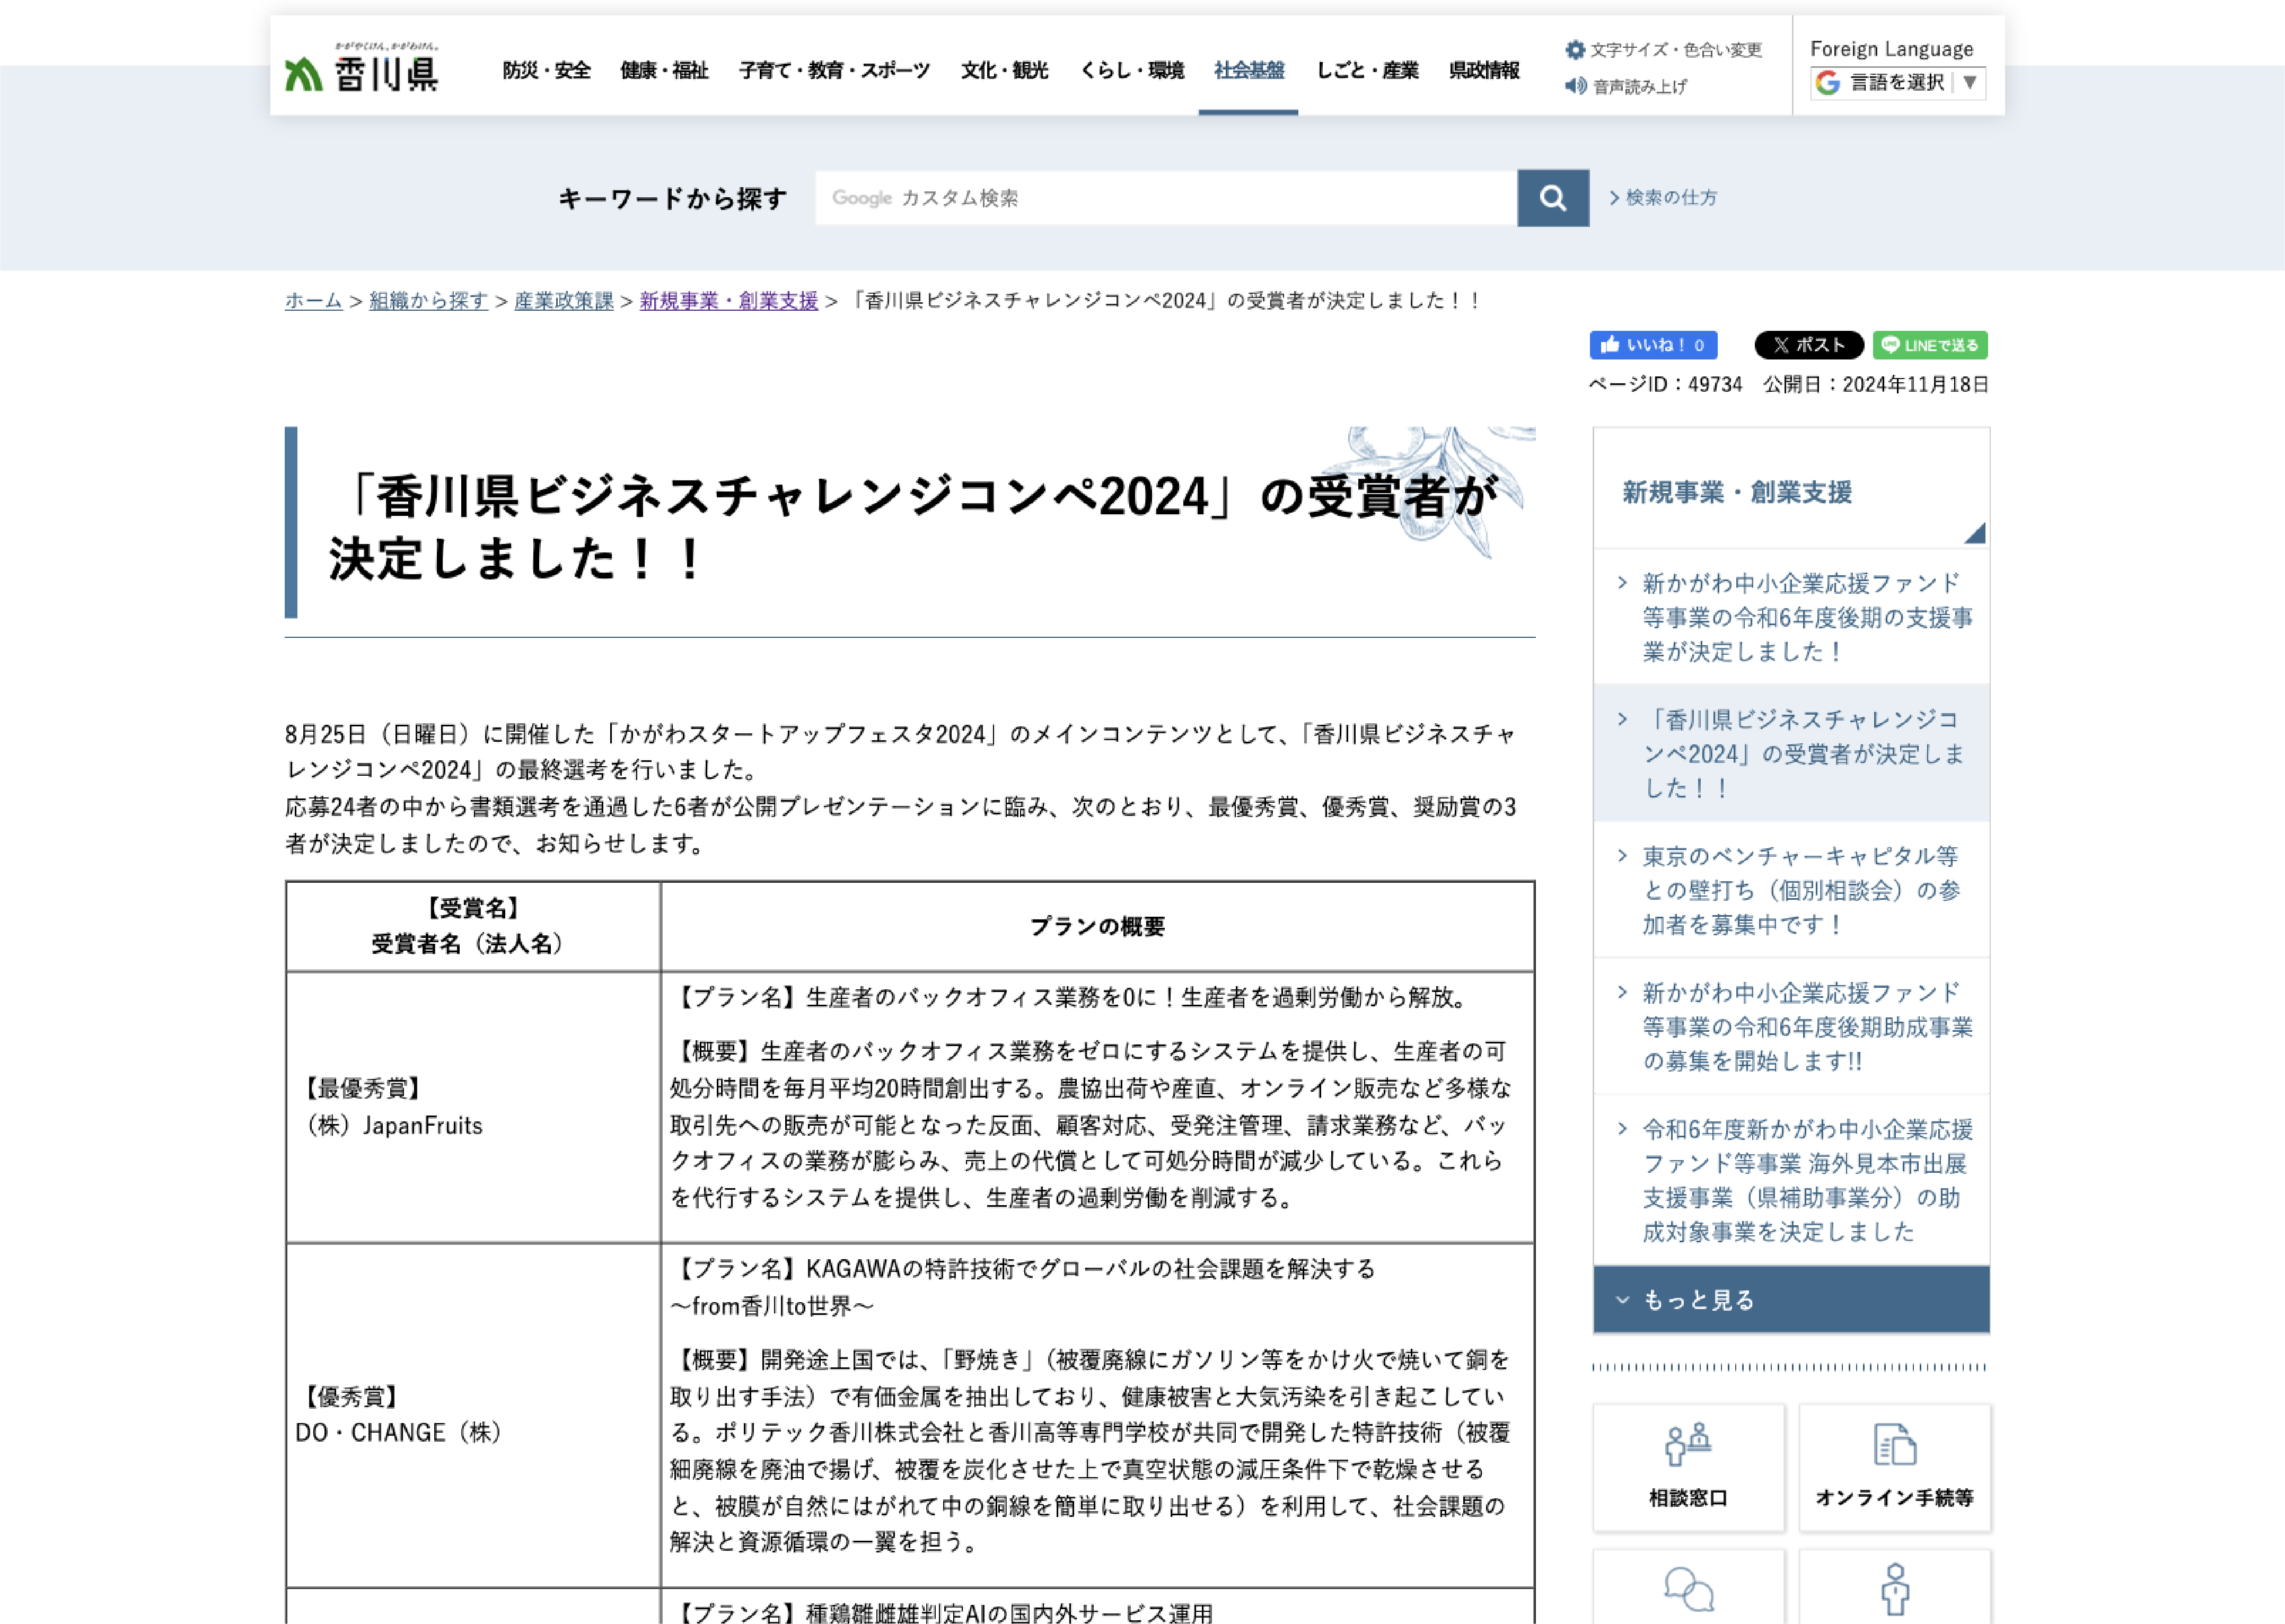Click the magnifier search button
The image size is (2285, 1624).
[1552, 198]
